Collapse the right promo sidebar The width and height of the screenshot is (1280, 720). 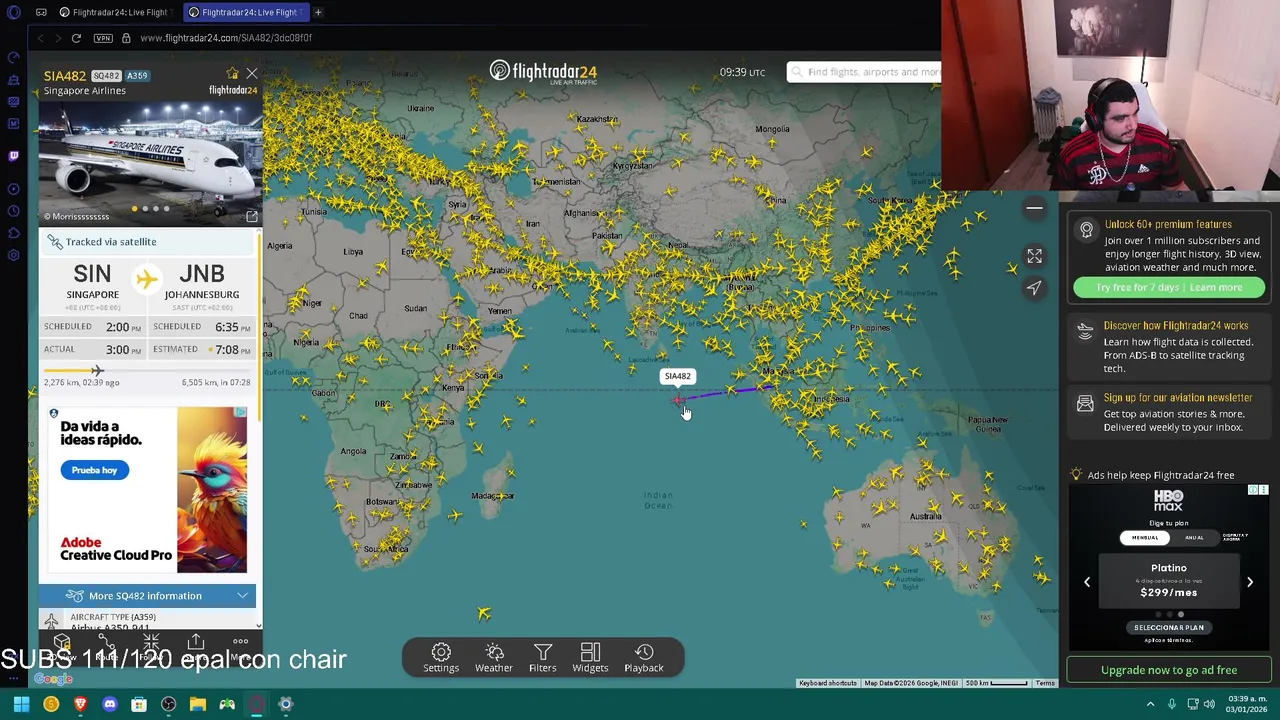coord(1034,208)
